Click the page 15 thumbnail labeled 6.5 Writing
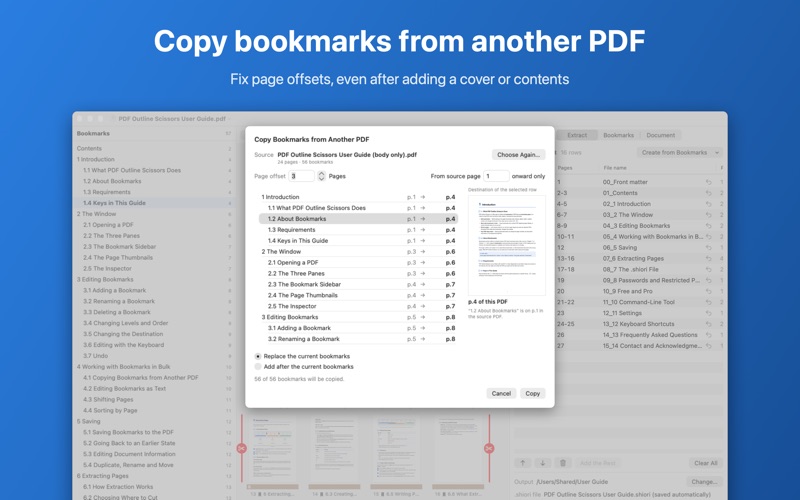 (x=396, y=452)
